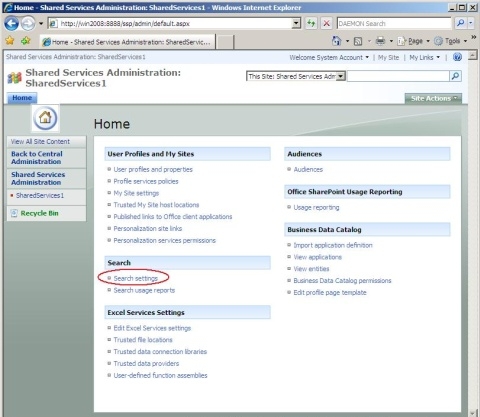
Task: Open Profile services policies
Action: tap(146, 181)
